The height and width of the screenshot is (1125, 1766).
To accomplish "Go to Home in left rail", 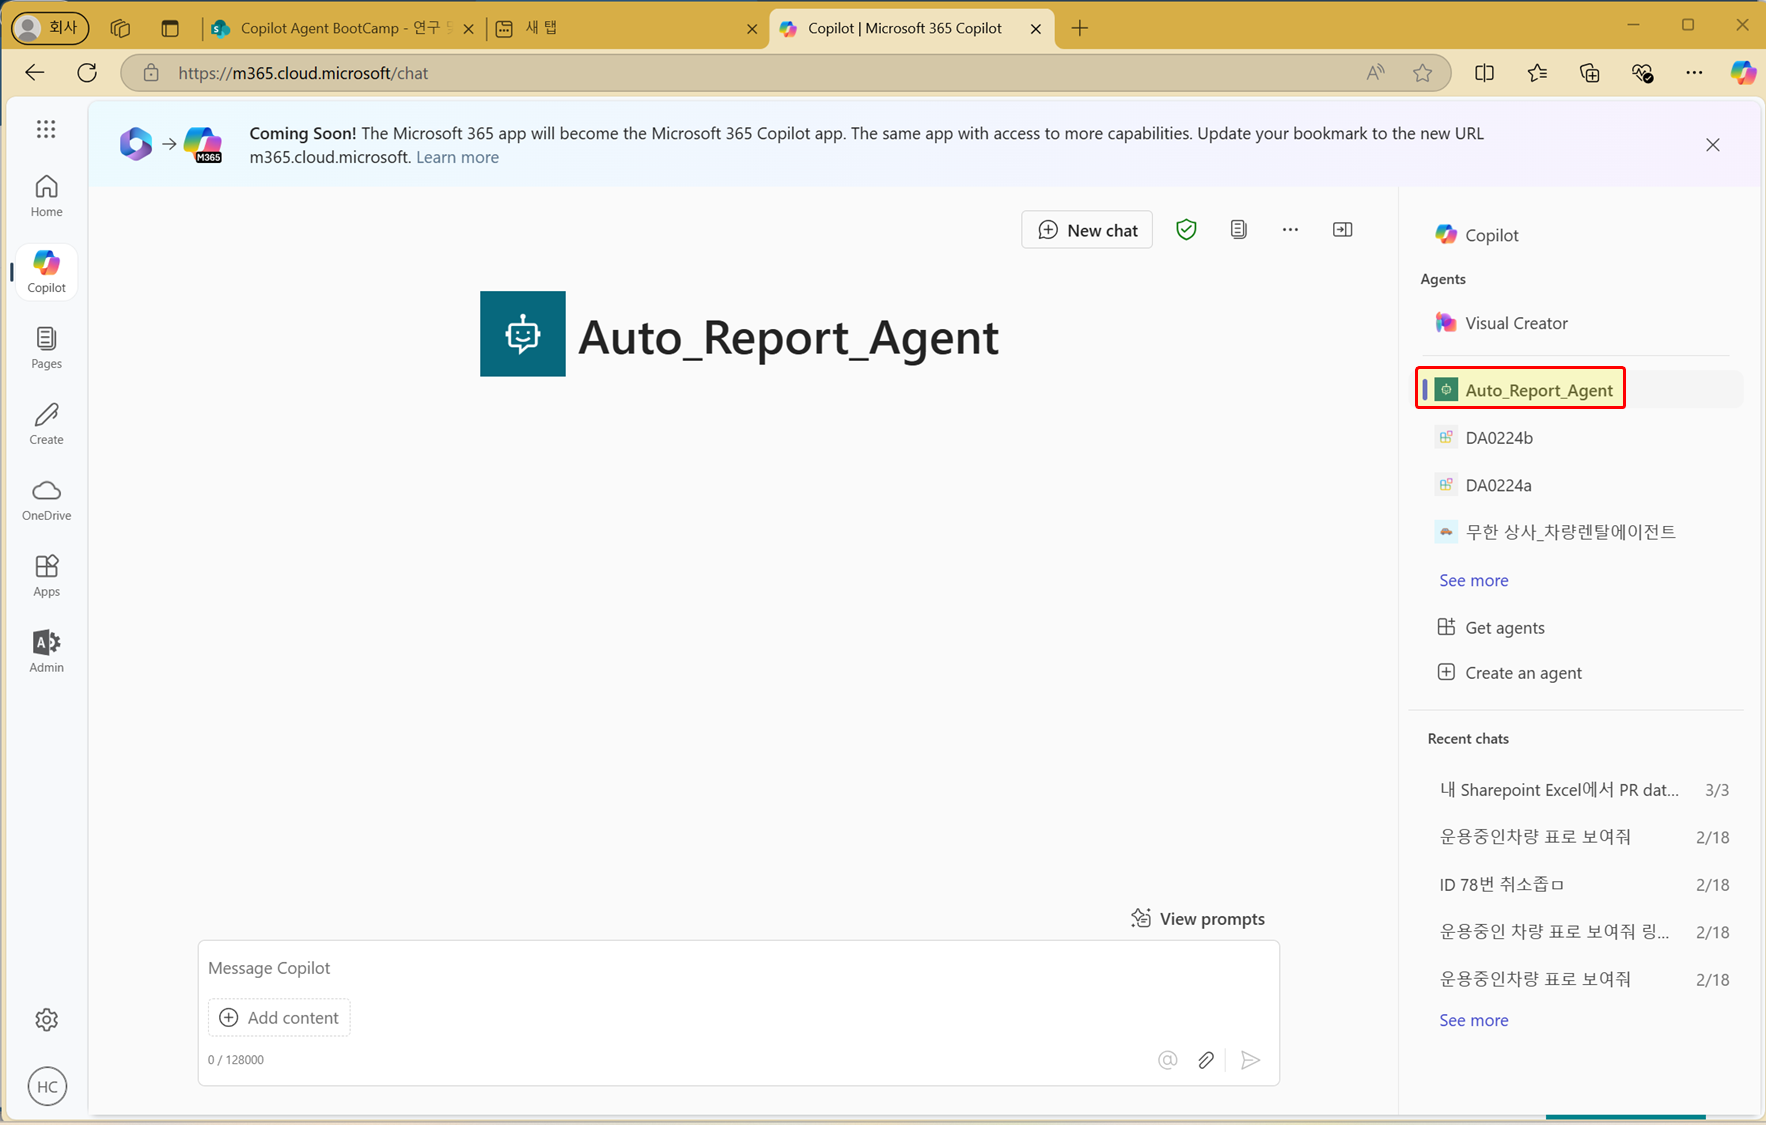I will [46, 196].
